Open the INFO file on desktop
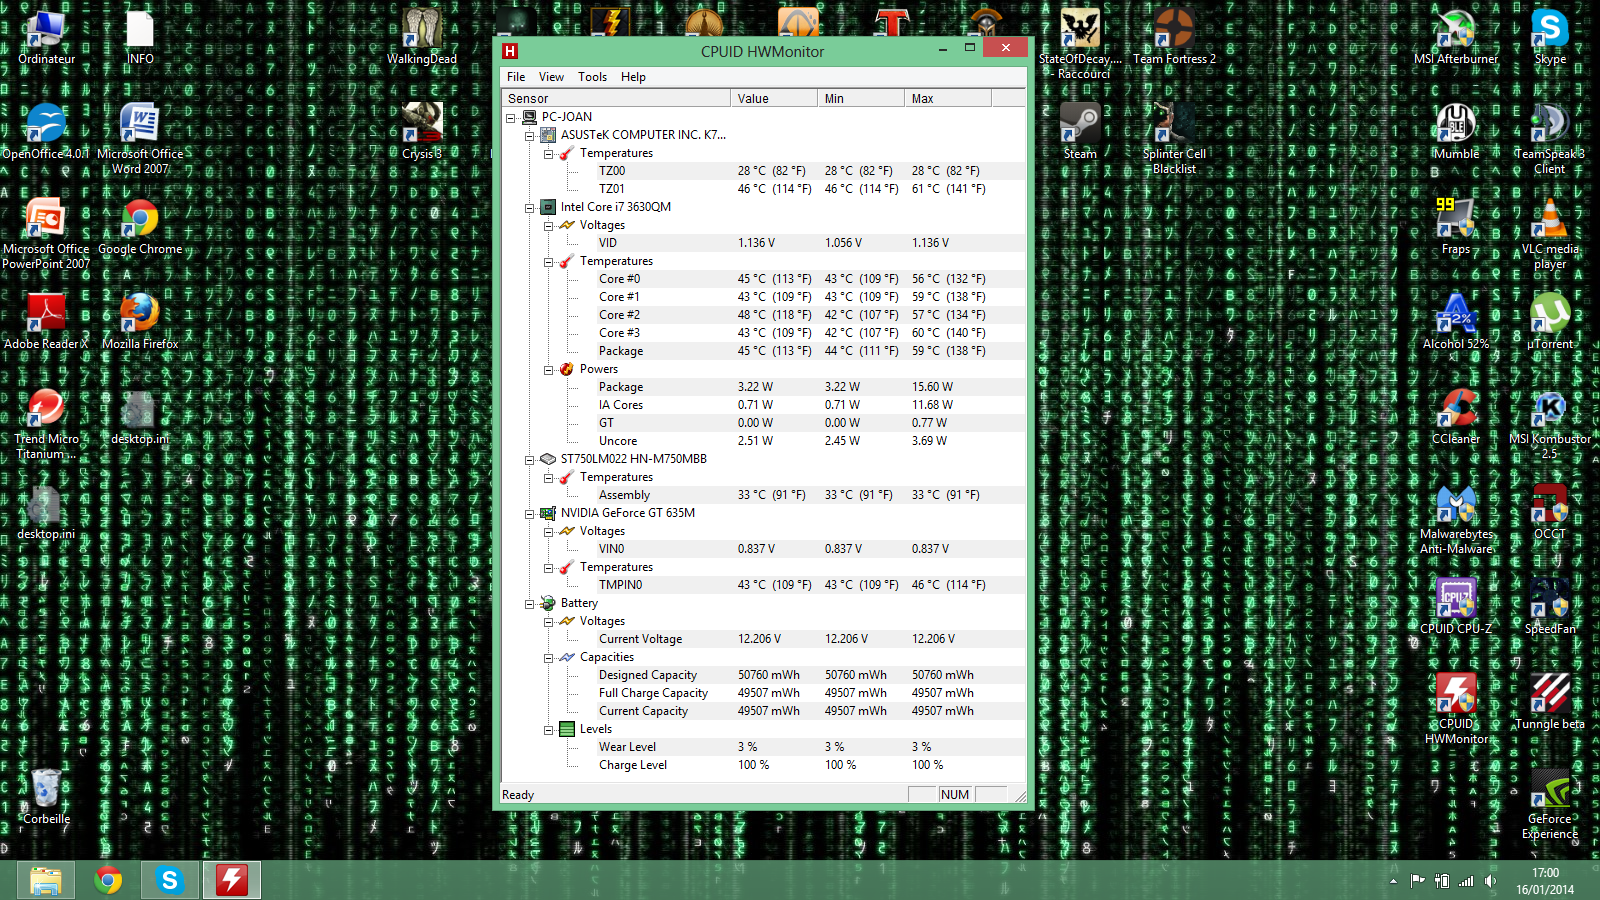This screenshot has width=1600, height=900. click(x=140, y=38)
